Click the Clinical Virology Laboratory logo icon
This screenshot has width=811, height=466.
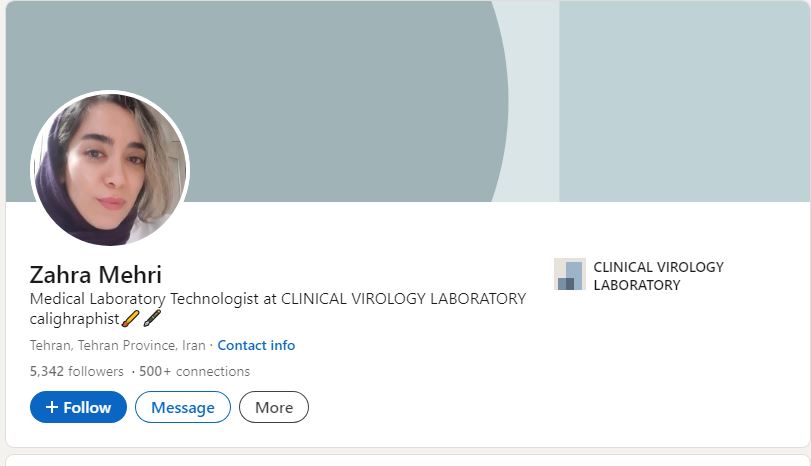click(x=569, y=274)
